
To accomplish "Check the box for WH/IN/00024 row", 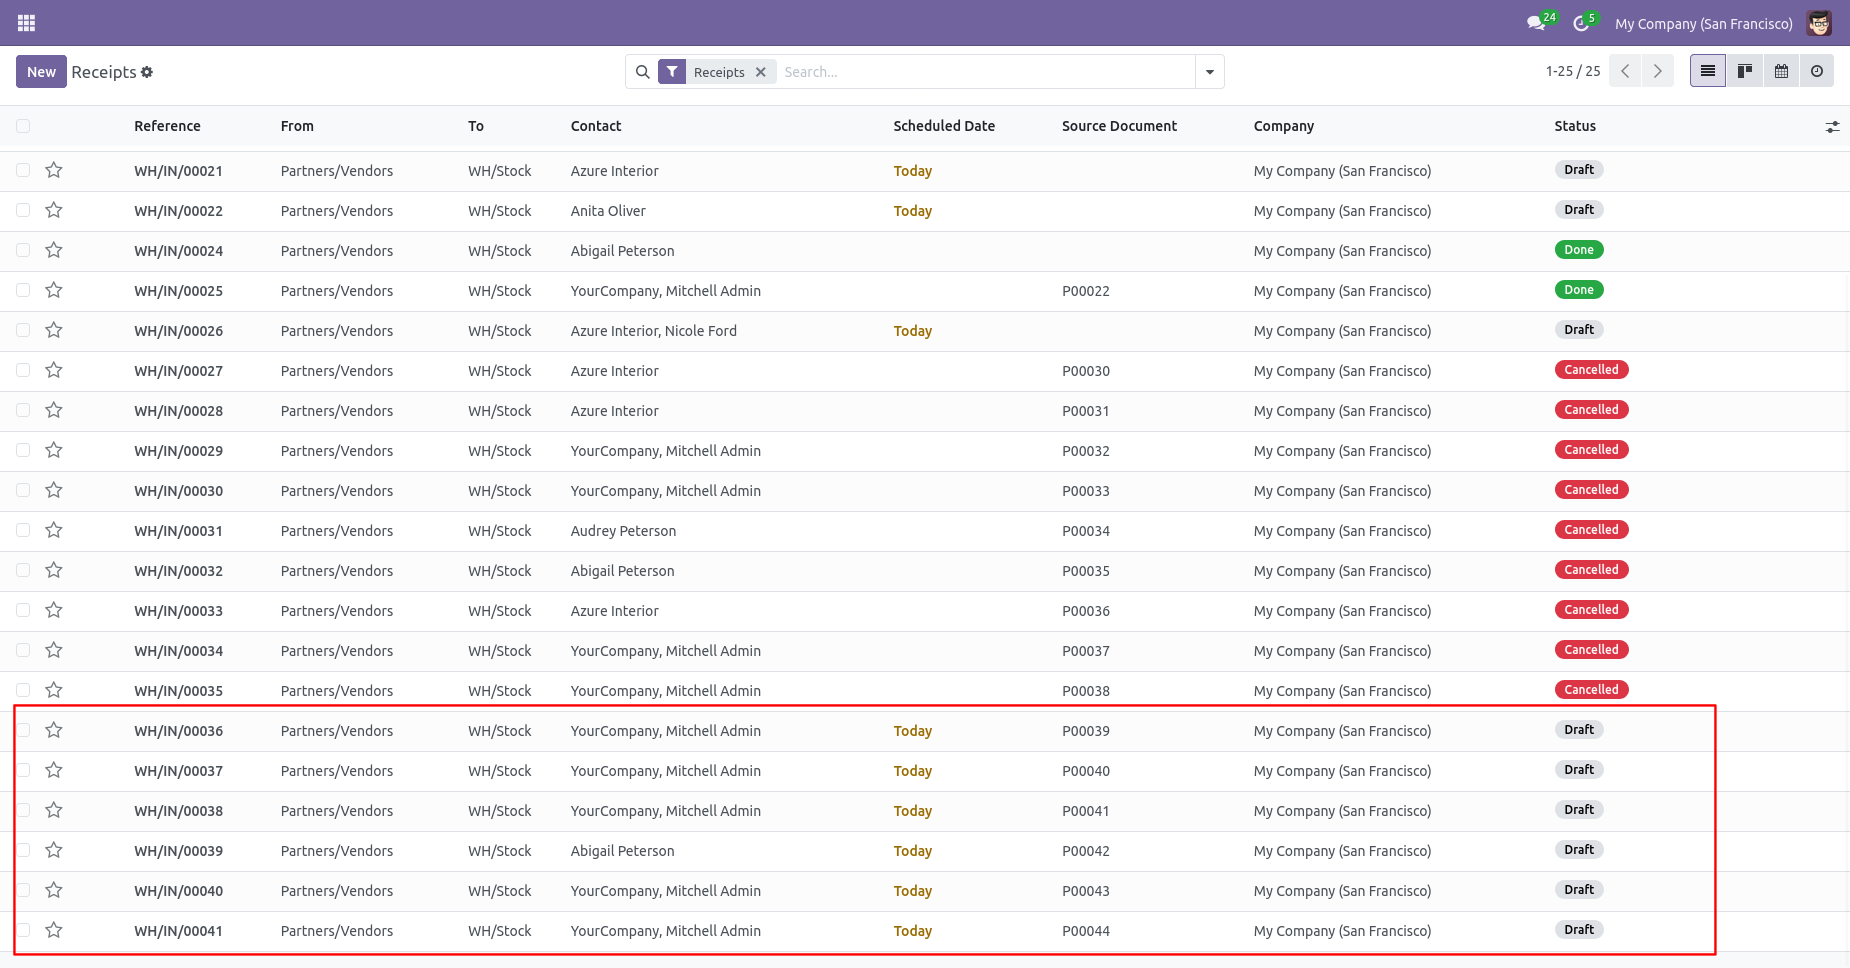I will [23, 250].
